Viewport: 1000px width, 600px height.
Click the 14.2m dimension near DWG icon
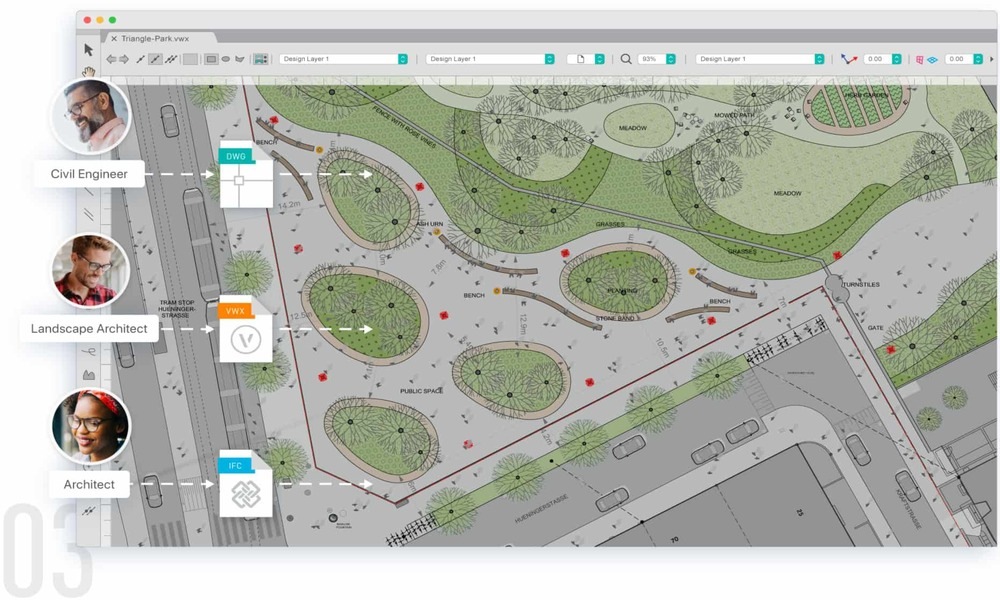tap(289, 205)
